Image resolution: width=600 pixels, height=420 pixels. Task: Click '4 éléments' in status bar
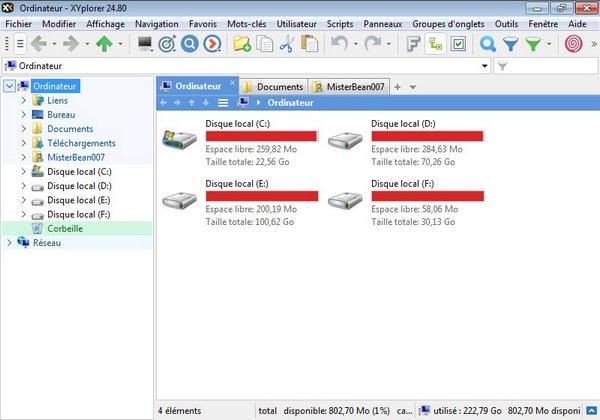click(179, 410)
